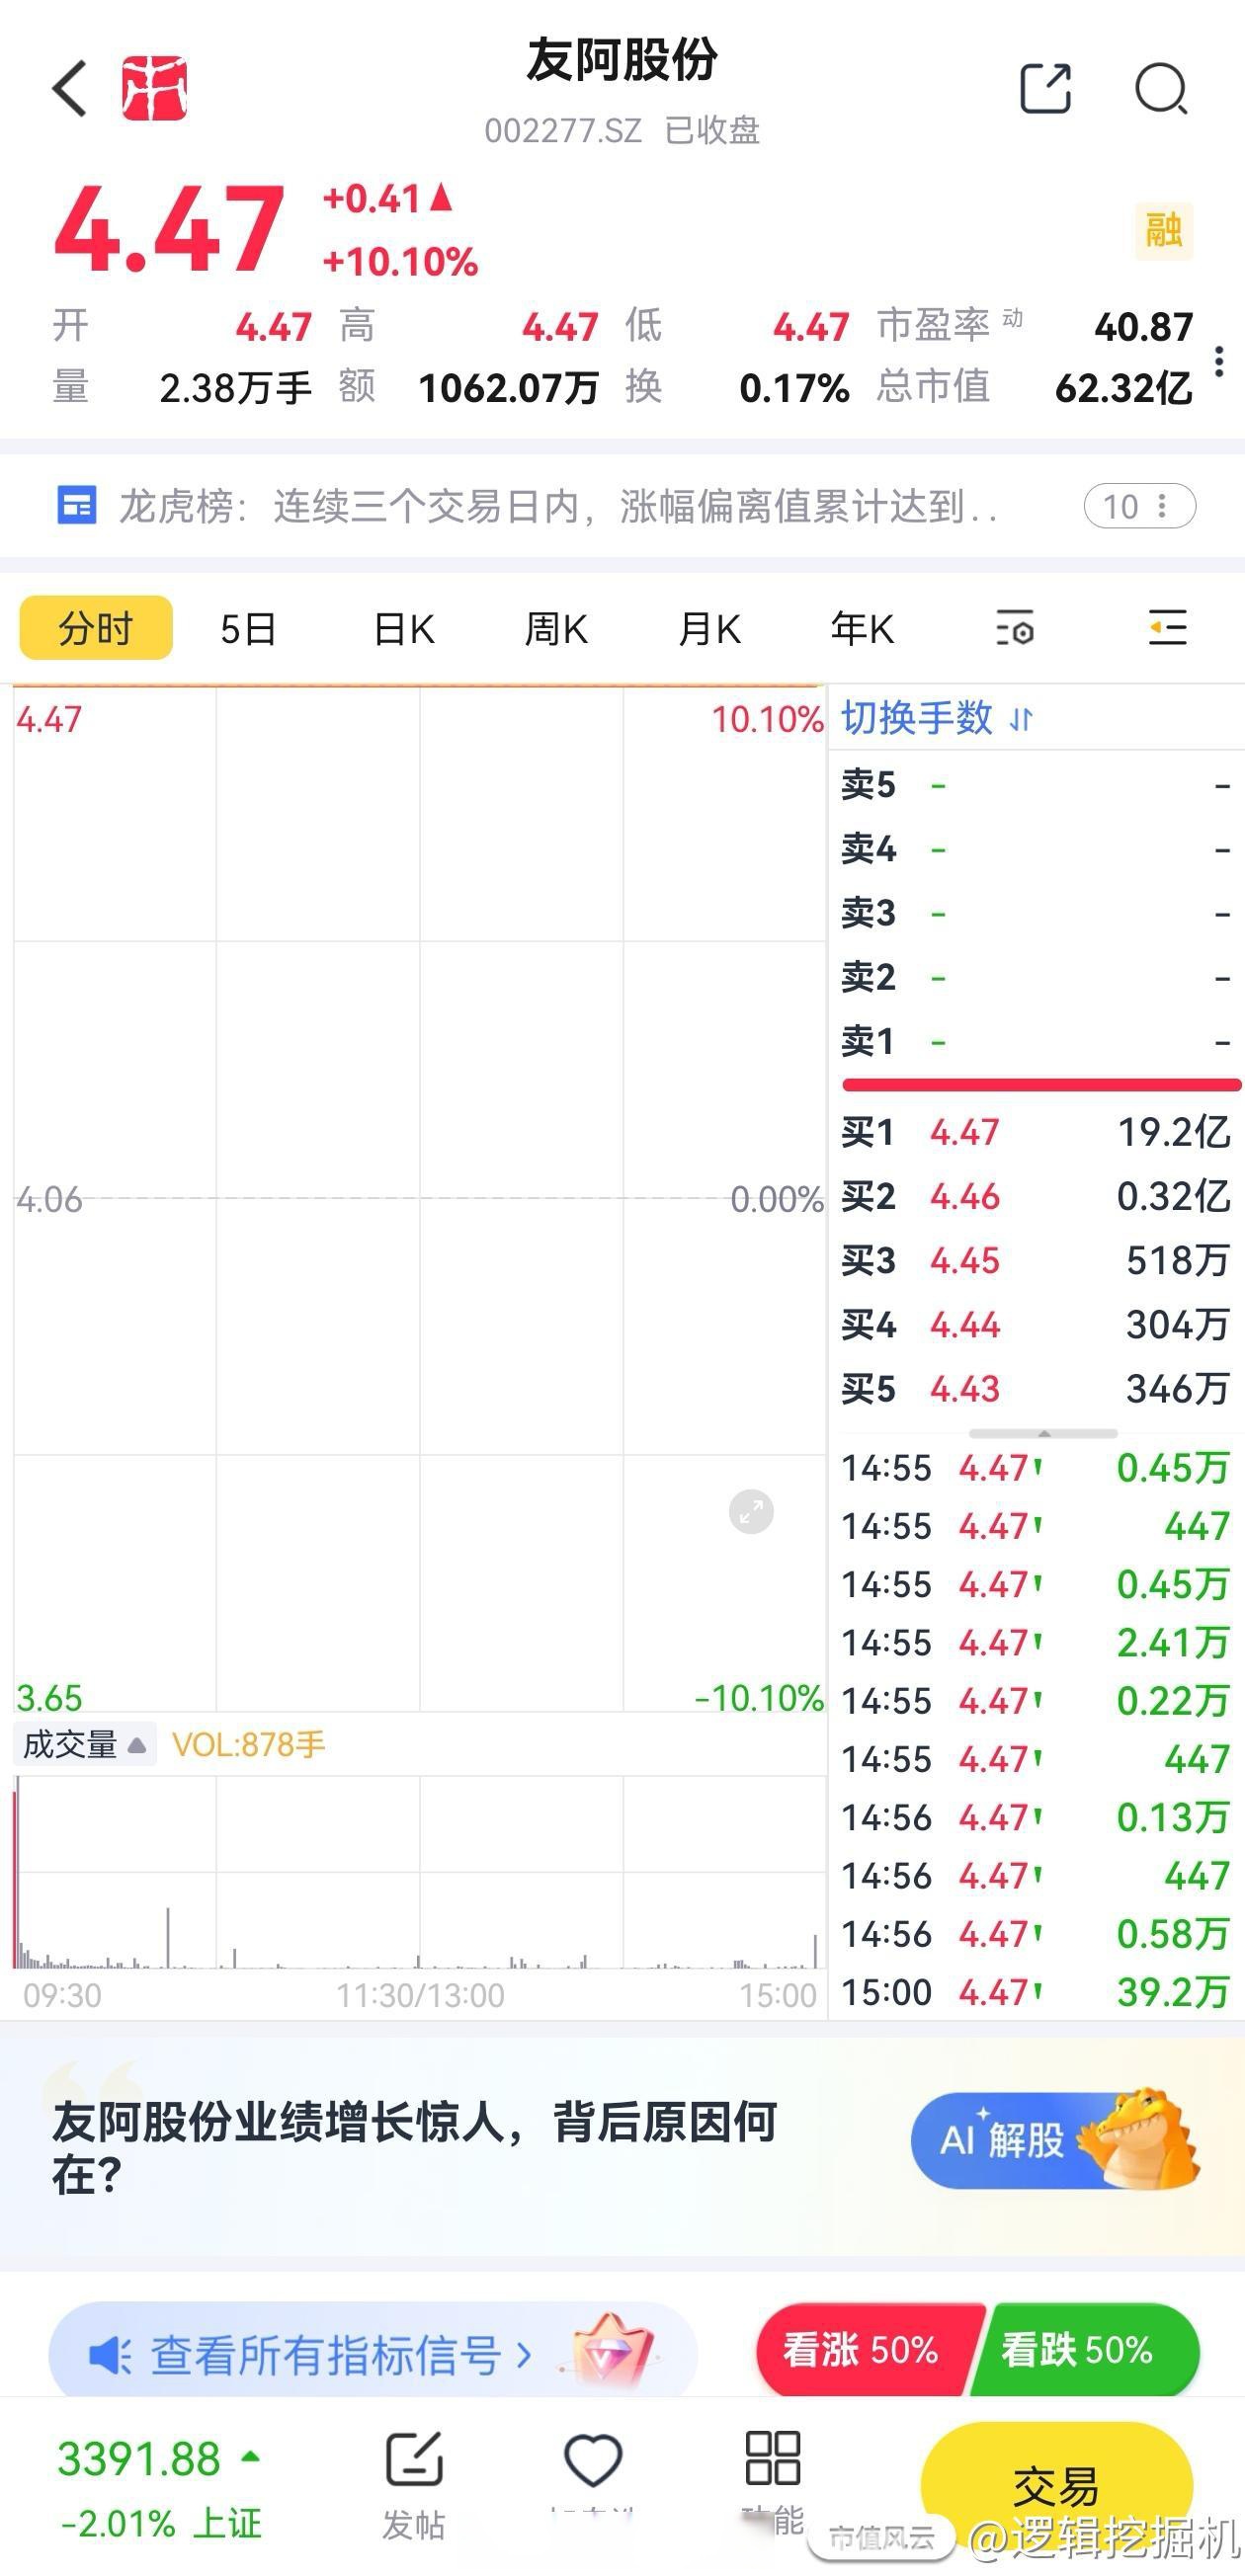Select the 月K monthly chart tab
1245x2576 pixels.
click(710, 628)
